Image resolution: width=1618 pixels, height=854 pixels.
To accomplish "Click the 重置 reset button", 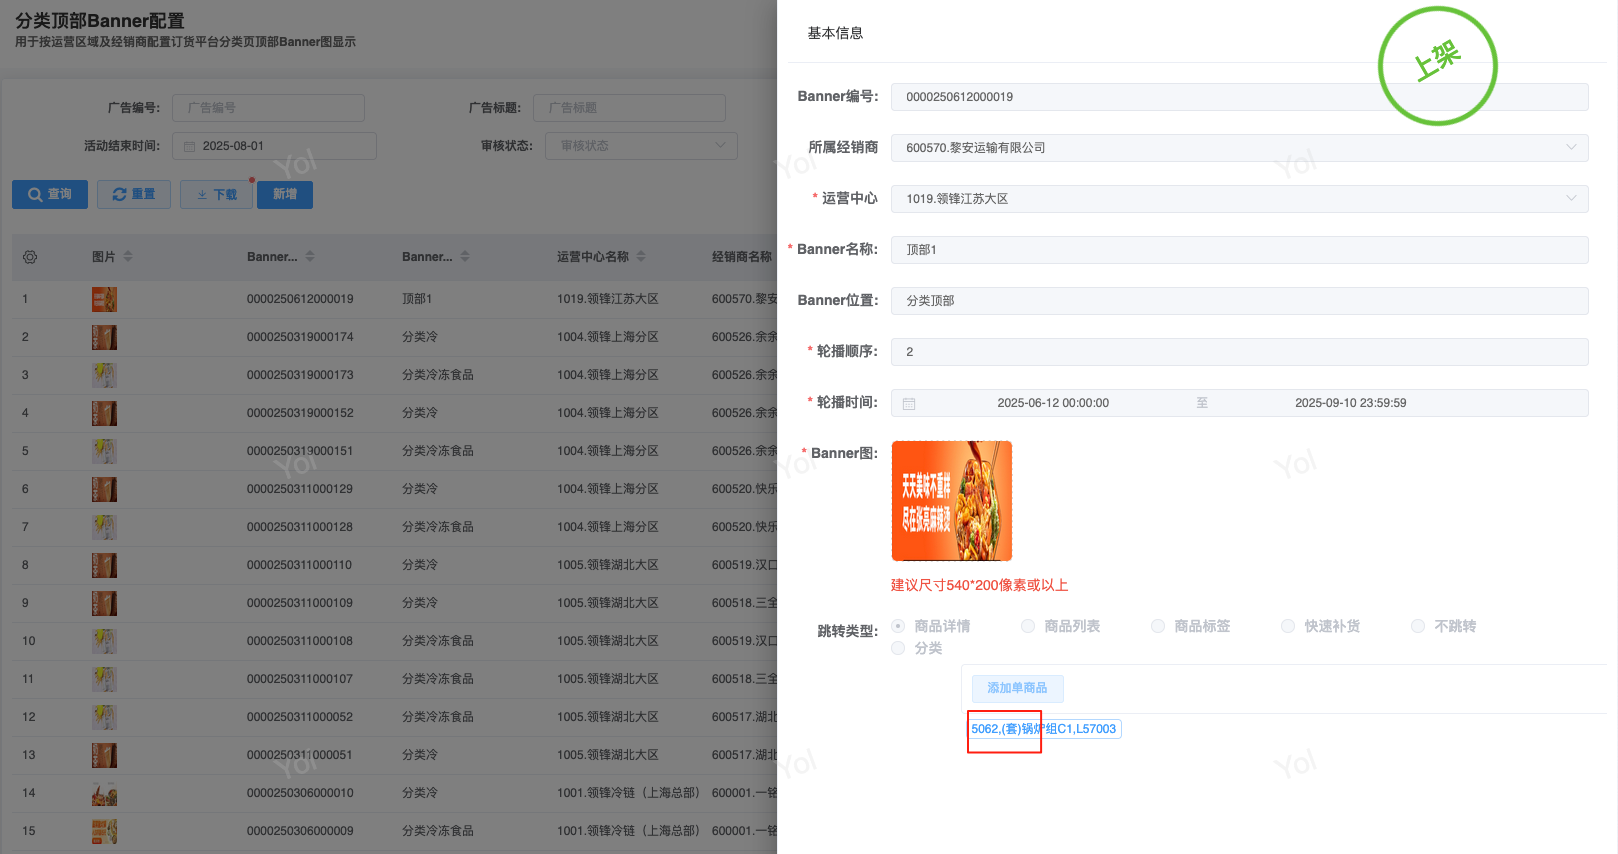I will [x=134, y=194].
